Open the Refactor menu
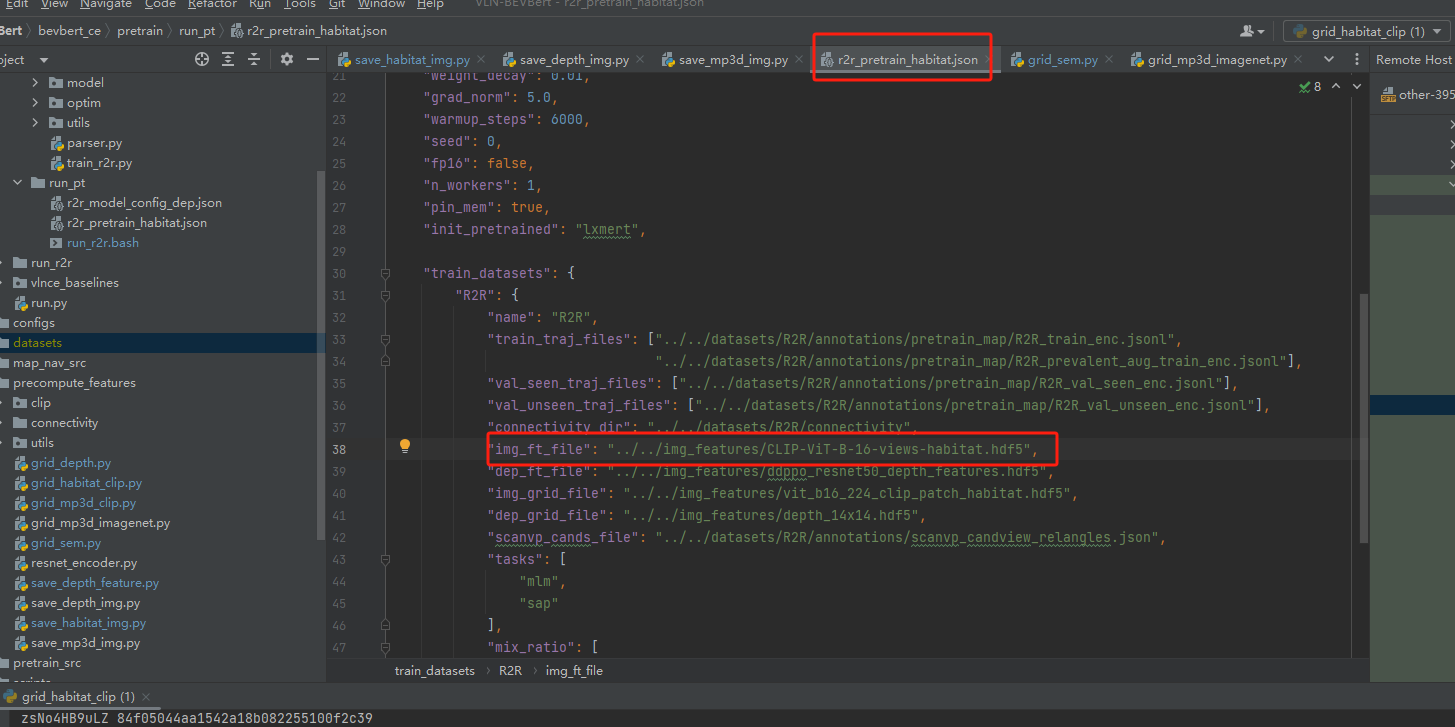Screen dimensions: 1455x727 212,4
